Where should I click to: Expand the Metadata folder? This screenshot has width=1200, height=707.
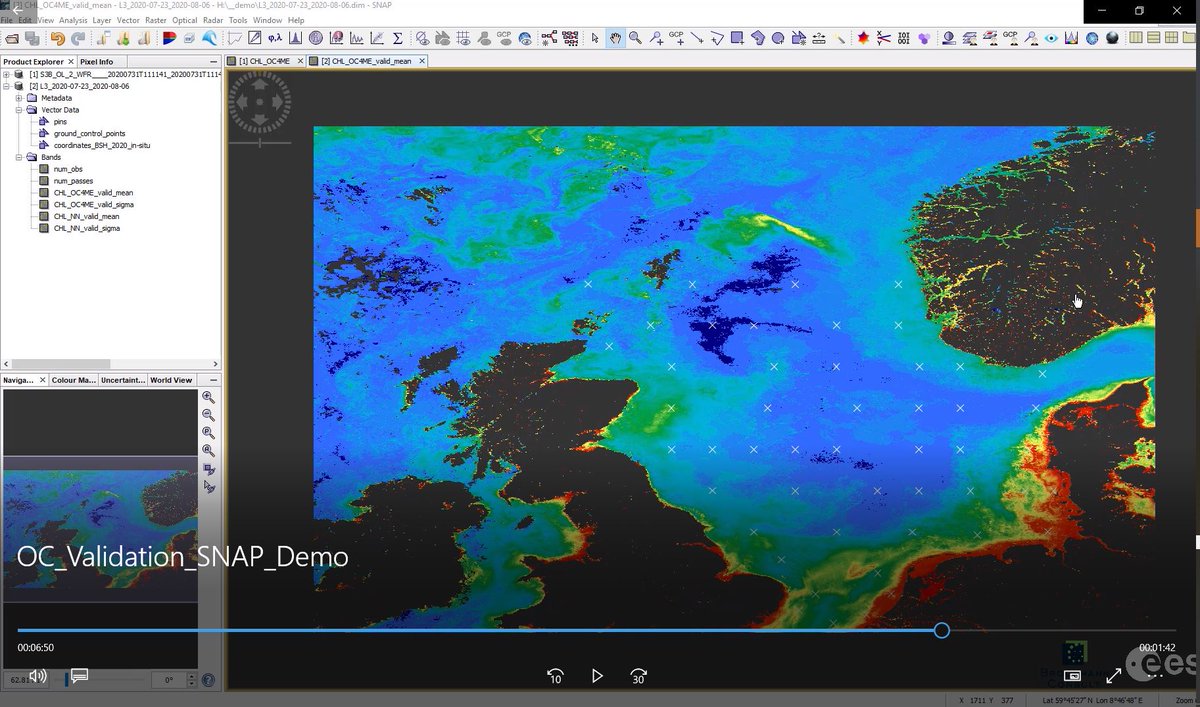(18, 98)
